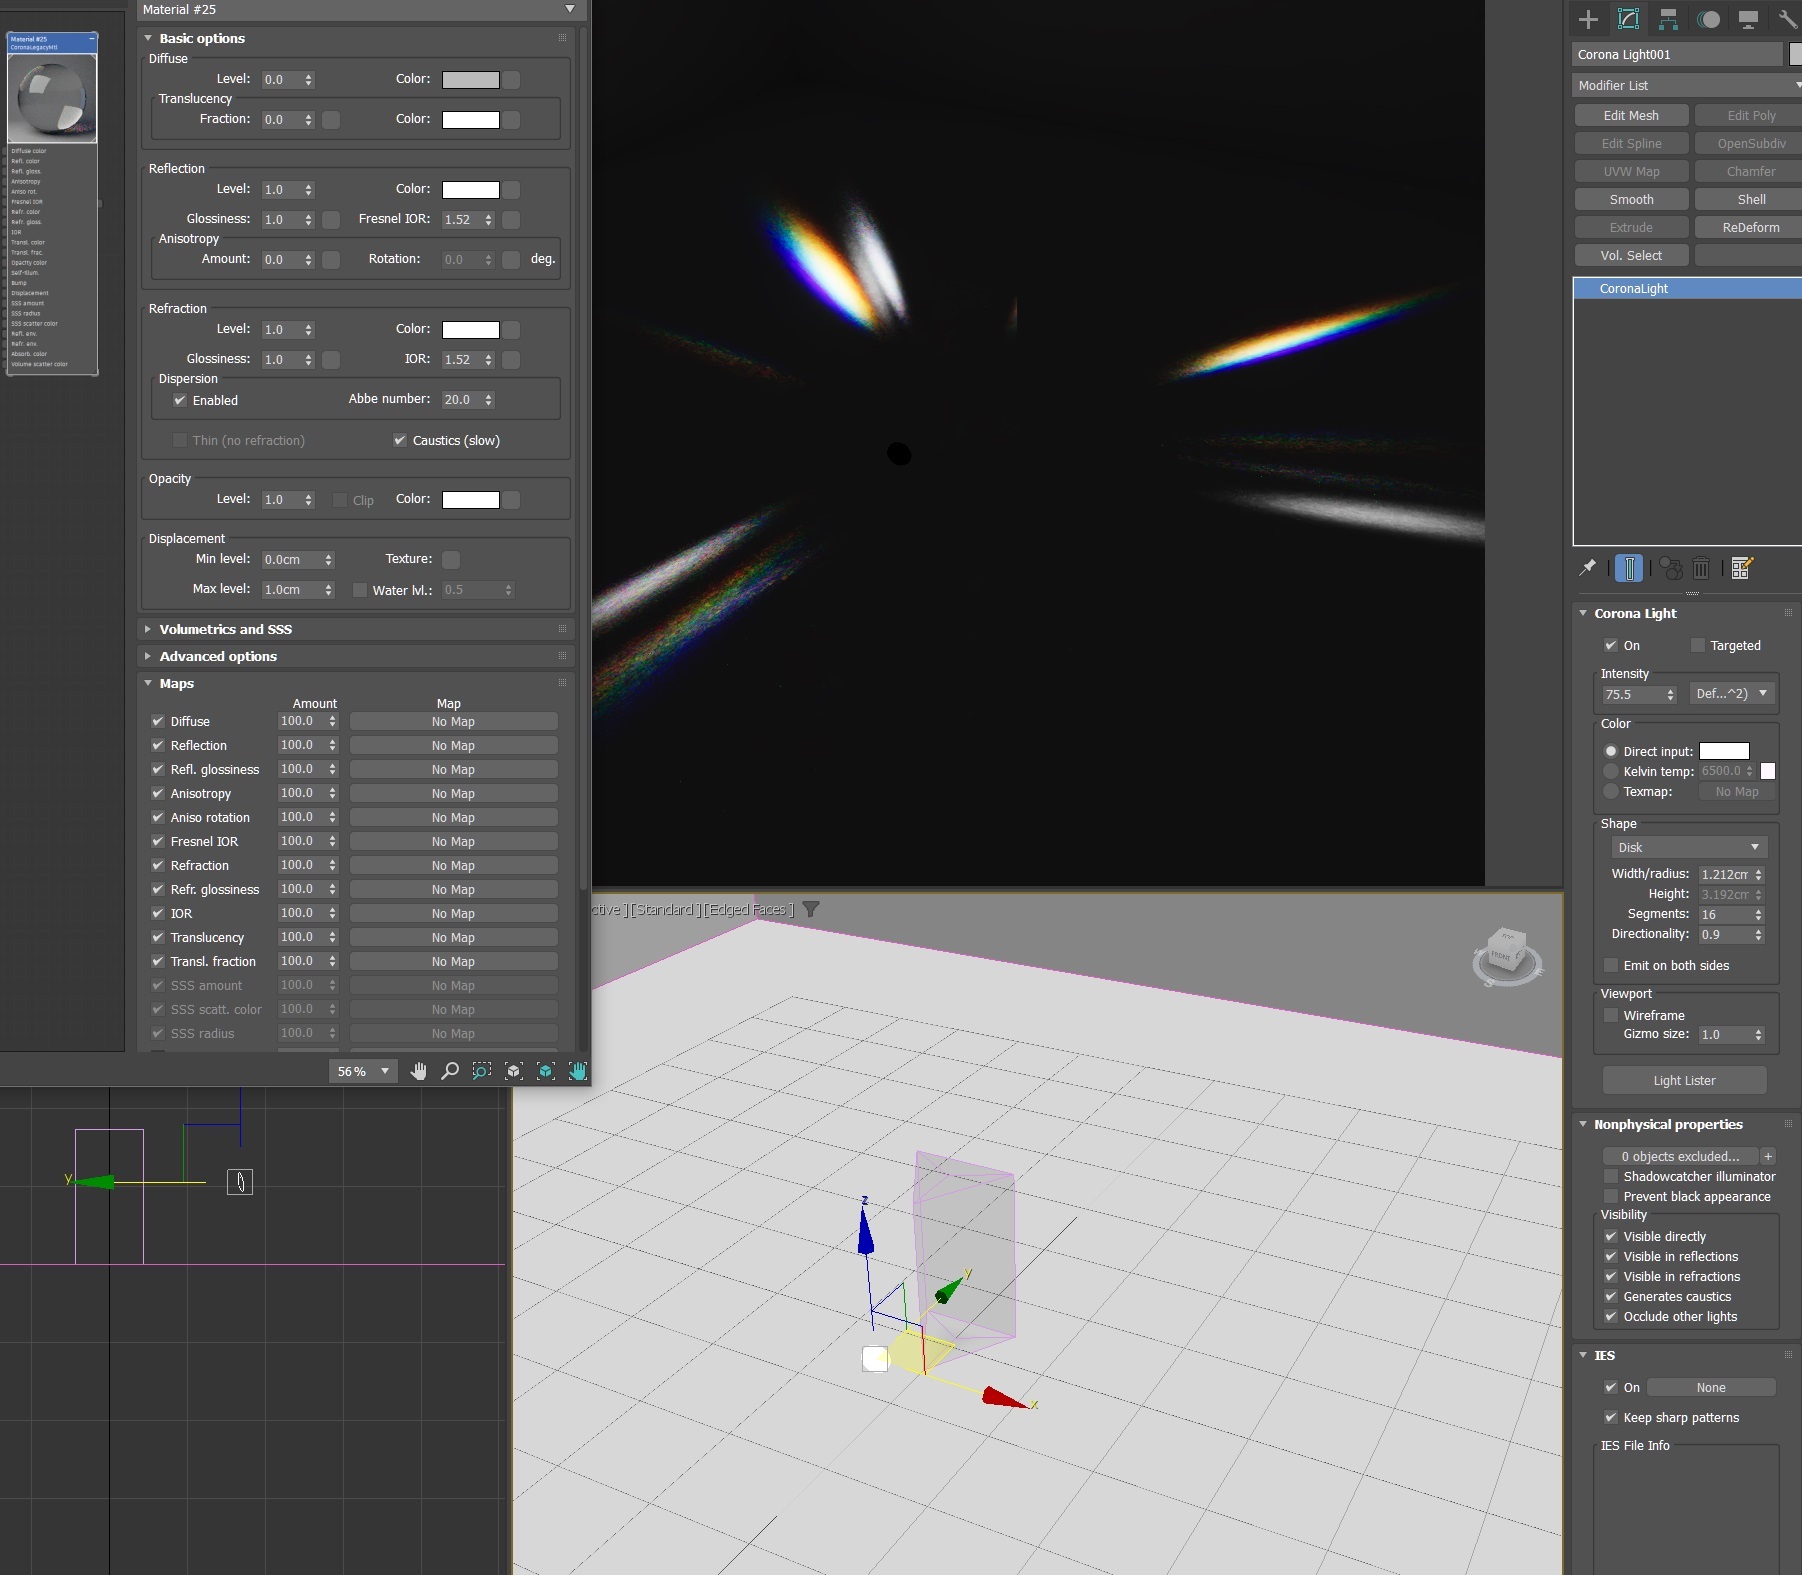Expand the Volumetrics and SSS rollout
This screenshot has width=1802, height=1575.
[x=225, y=629]
